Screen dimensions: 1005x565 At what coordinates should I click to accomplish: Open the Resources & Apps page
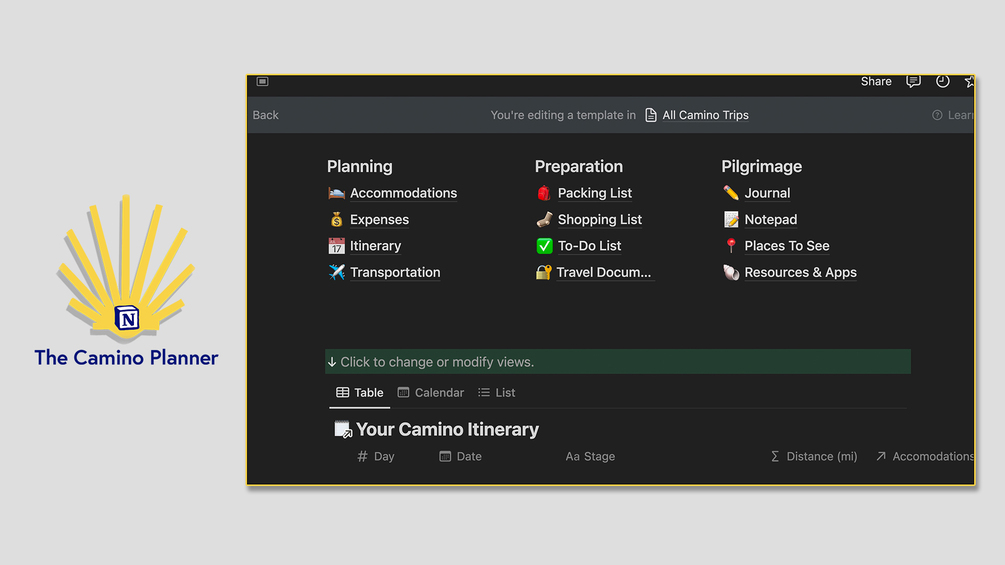(x=800, y=272)
